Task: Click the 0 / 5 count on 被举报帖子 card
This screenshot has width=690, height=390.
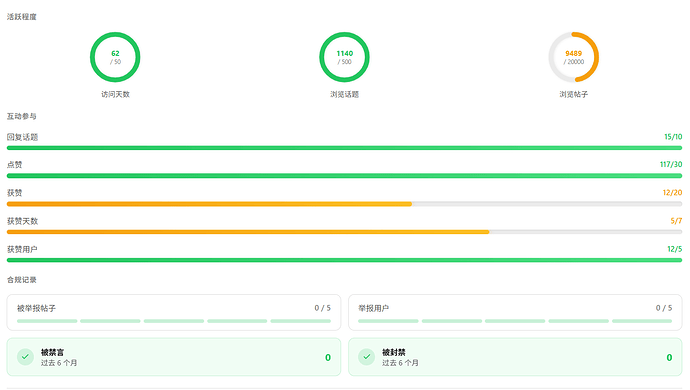Action: [x=323, y=308]
